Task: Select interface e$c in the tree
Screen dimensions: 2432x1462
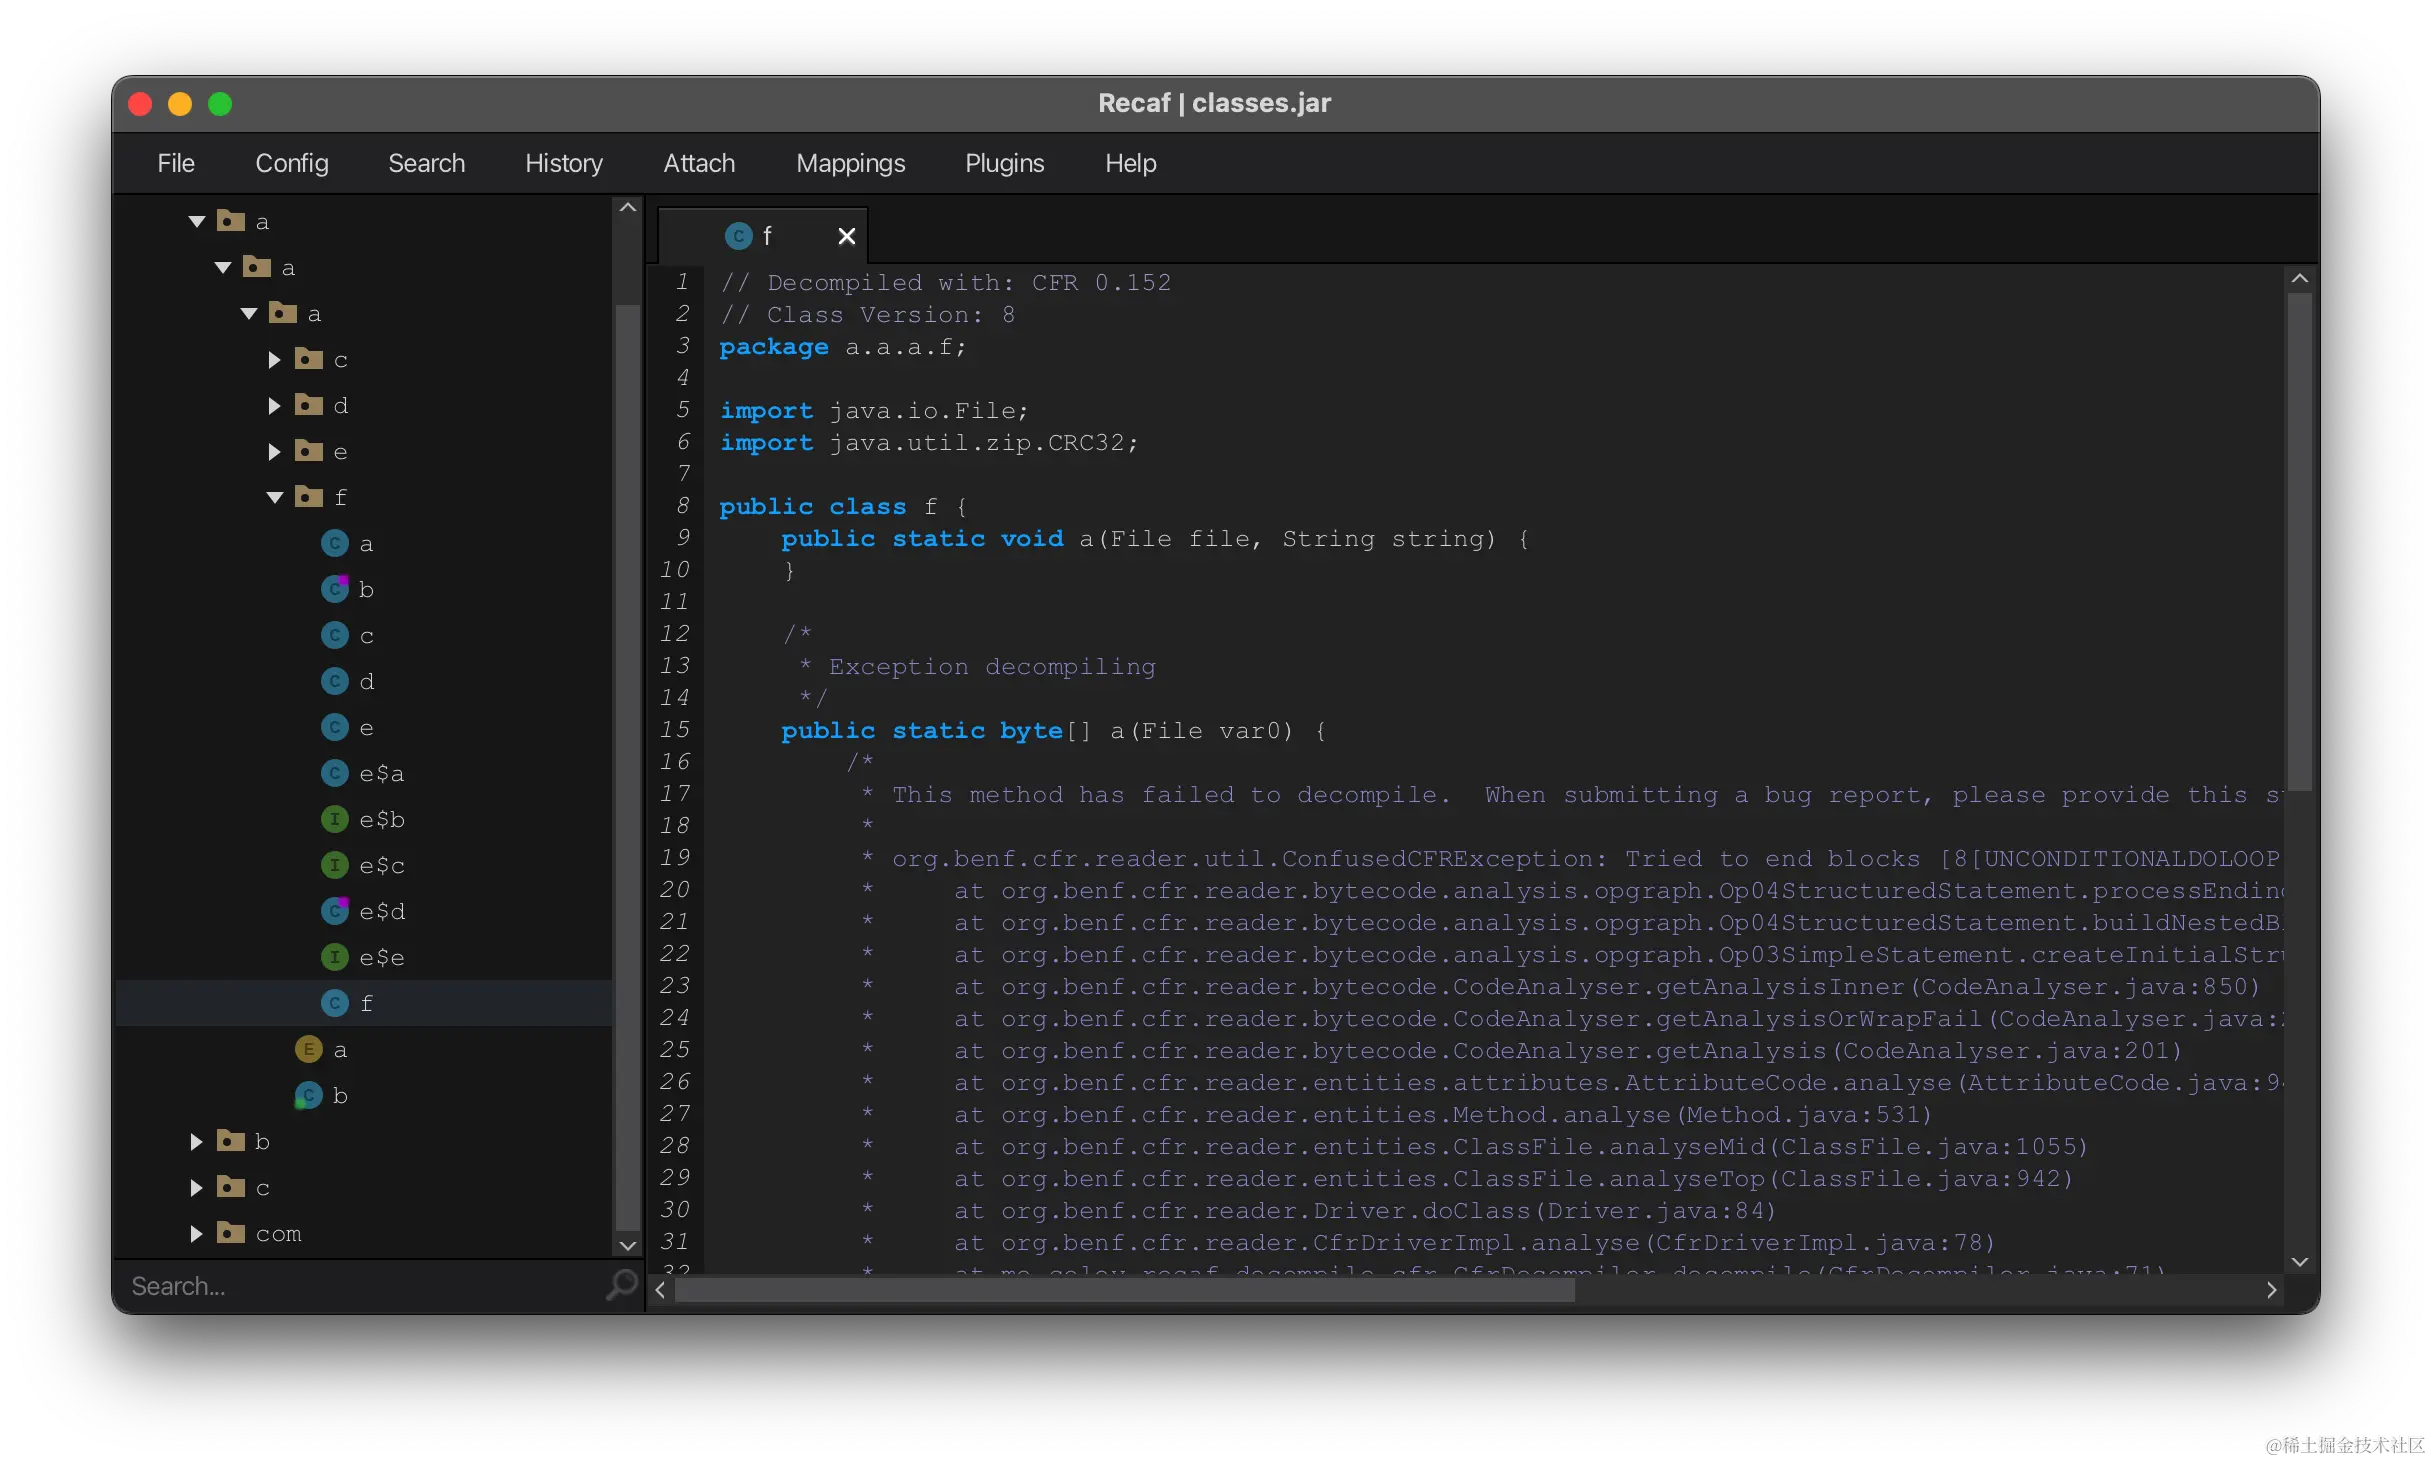Action: (x=364, y=865)
